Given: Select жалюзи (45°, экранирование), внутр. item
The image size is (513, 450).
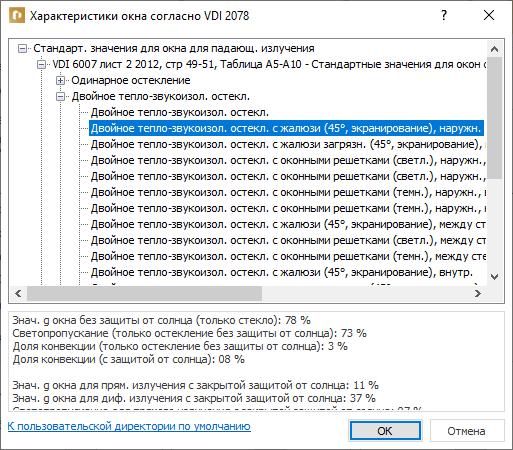Looking at the screenshot, I should 282,272.
